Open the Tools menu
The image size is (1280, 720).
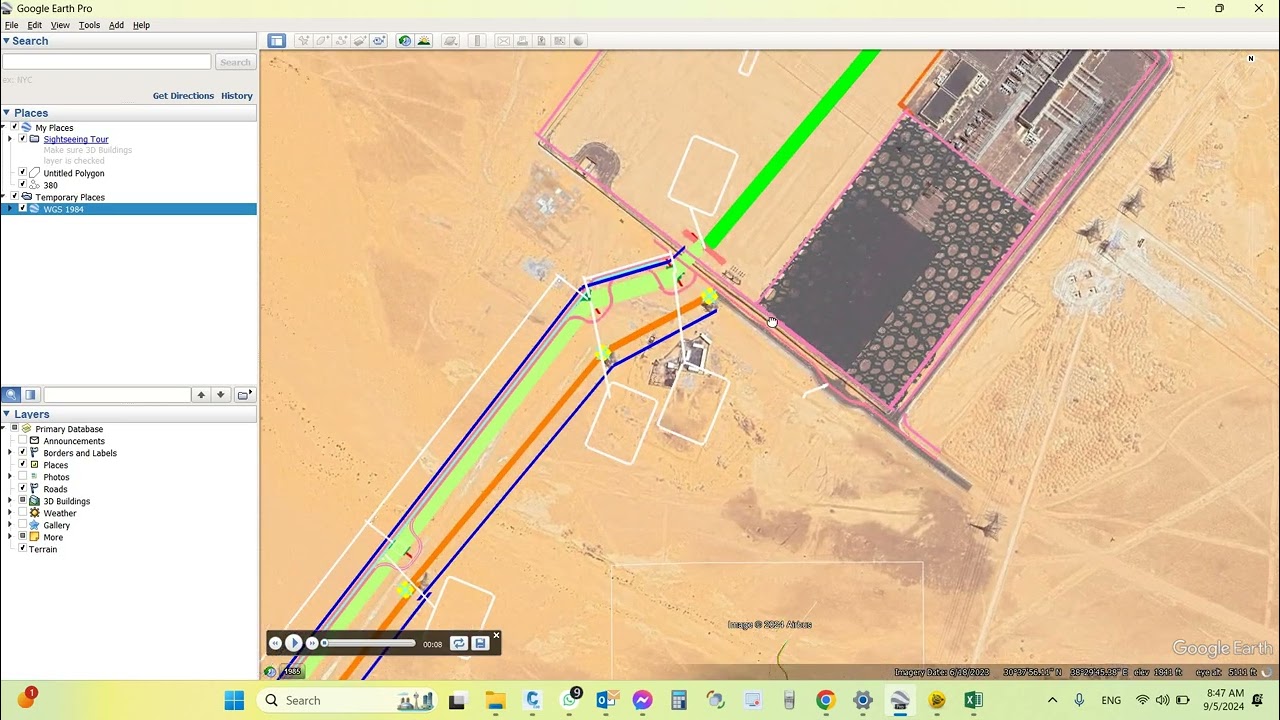coord(89,25)
